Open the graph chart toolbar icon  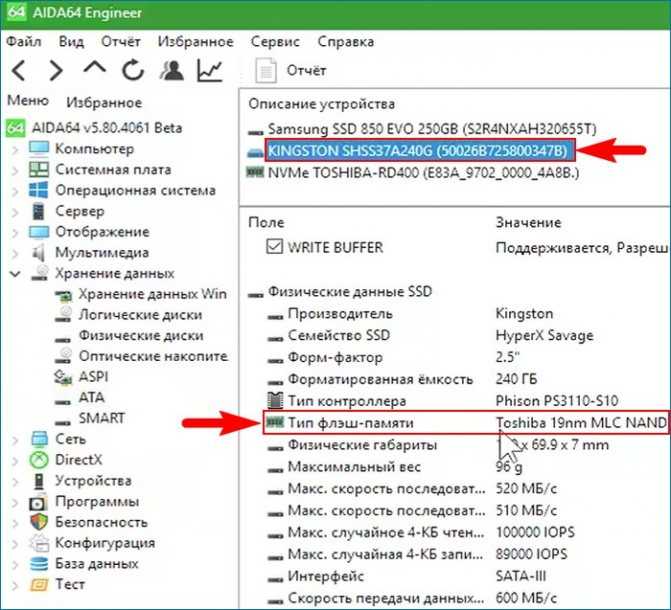[210, 70]
